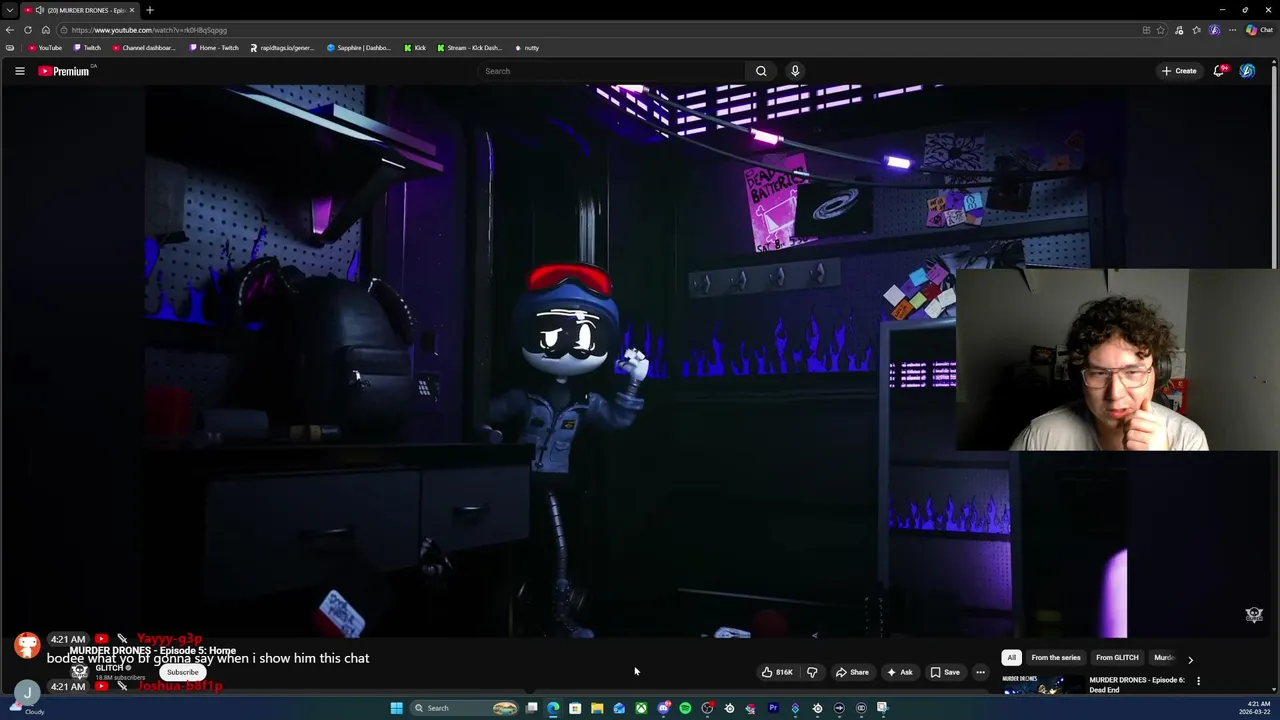The image size is (1280, 720).
Task: Open the Stream - Kick Dashboard bookmark
Action: (x=470, y=48)
